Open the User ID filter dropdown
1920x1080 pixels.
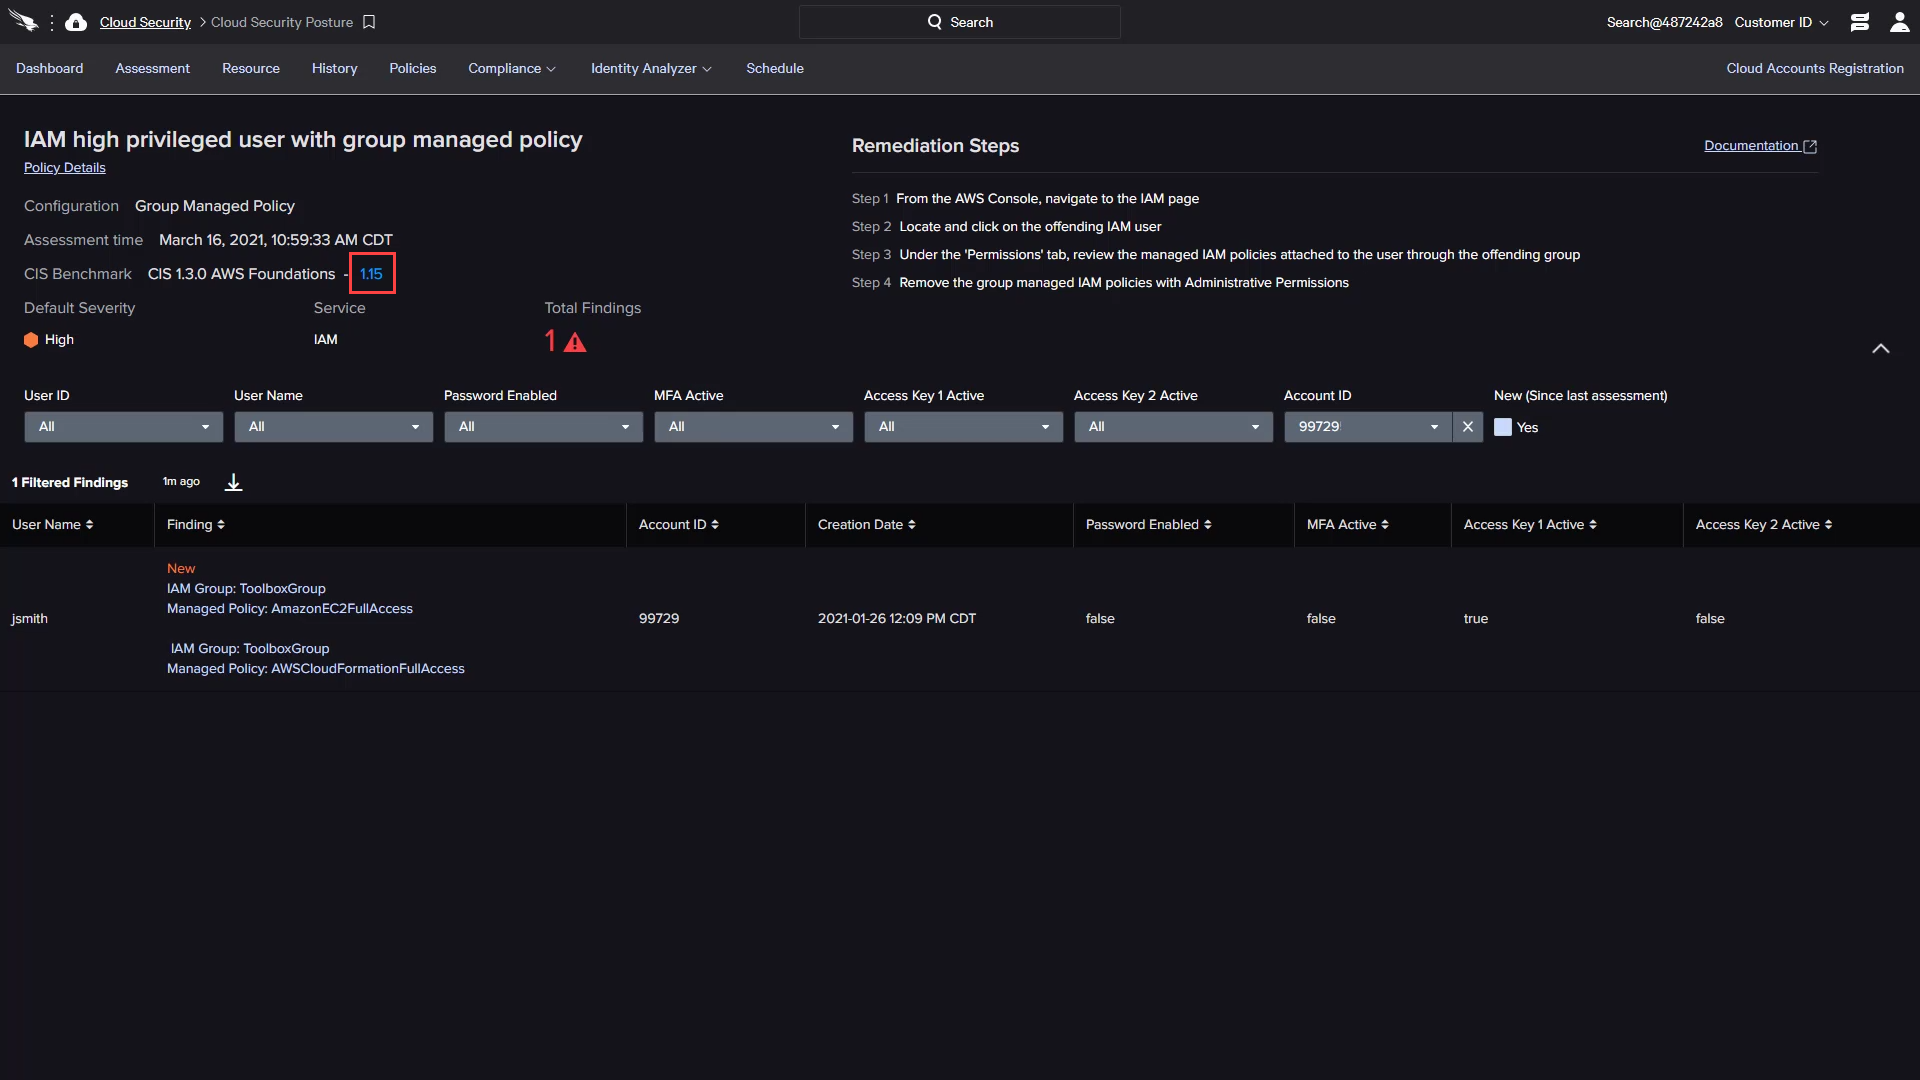click(x=123, y=427)
